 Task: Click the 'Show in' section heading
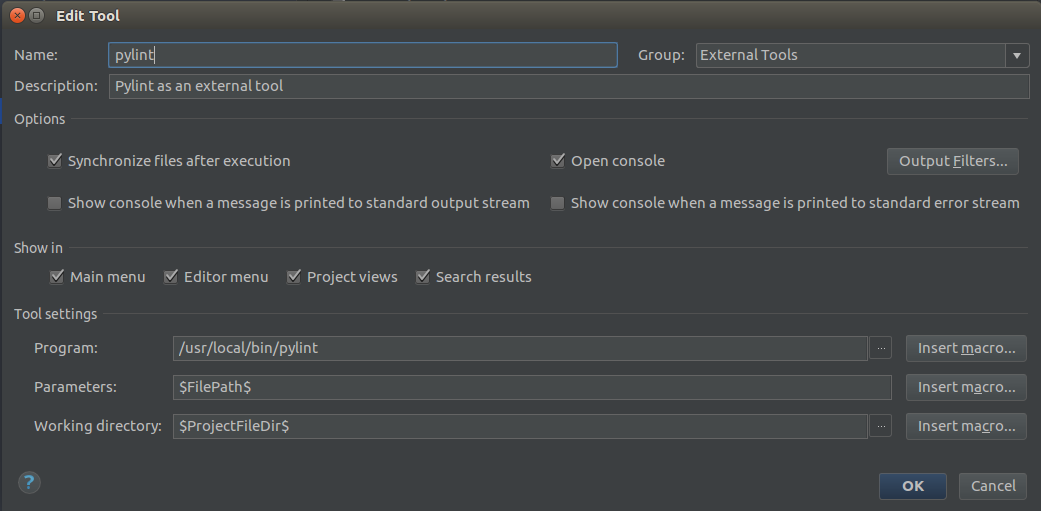tap(39, 248)
